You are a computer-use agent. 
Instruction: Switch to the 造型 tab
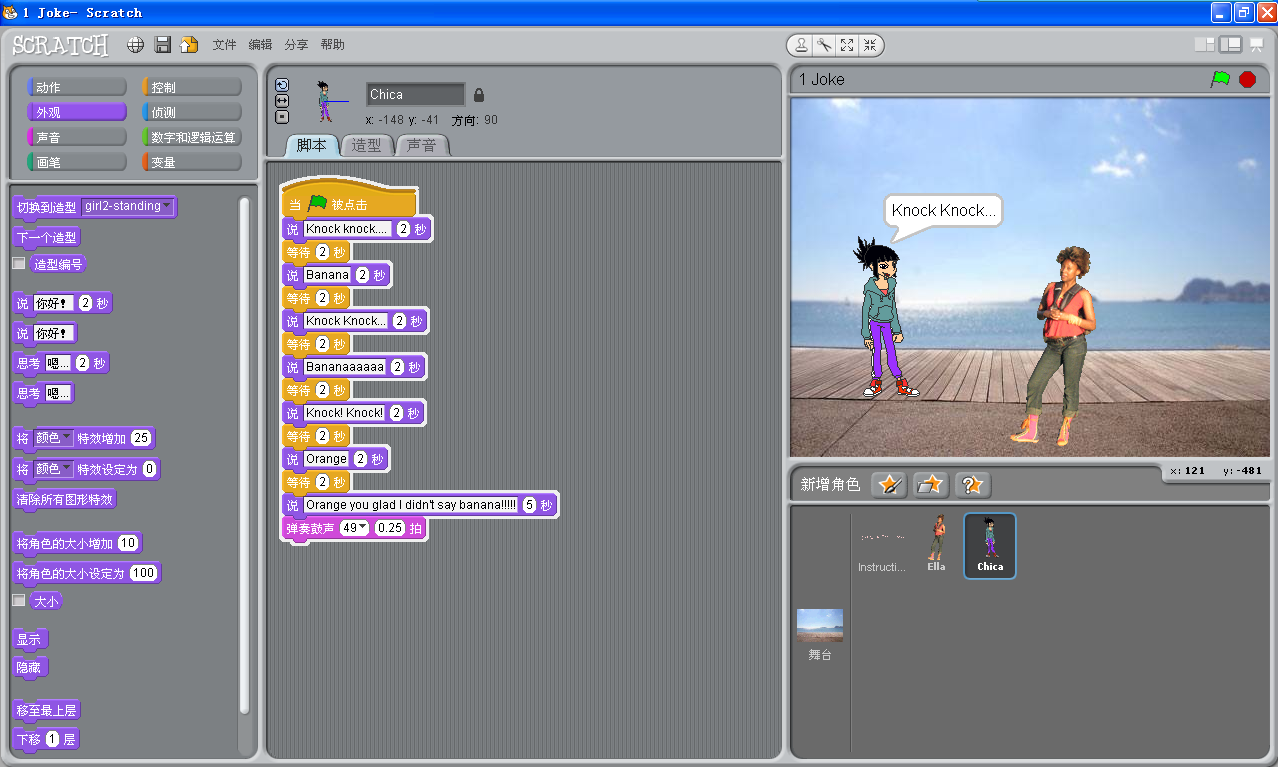click(366, 146)
